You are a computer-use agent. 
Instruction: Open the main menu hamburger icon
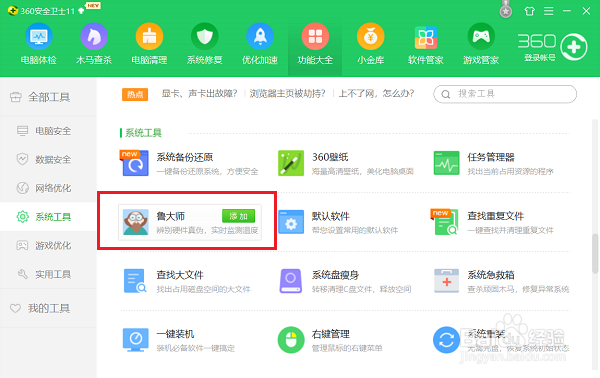pos(549,11)
